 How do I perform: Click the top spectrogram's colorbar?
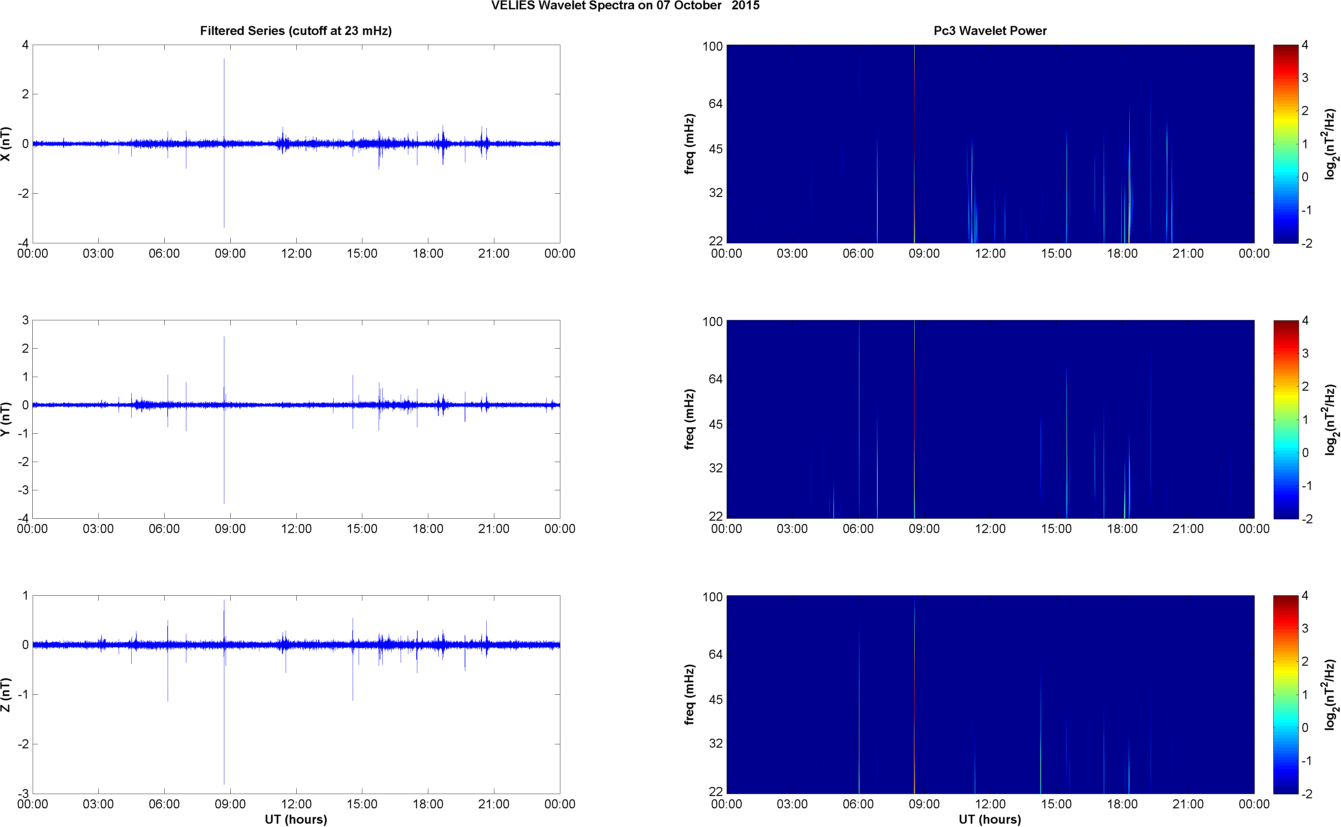coord(1285,144)
